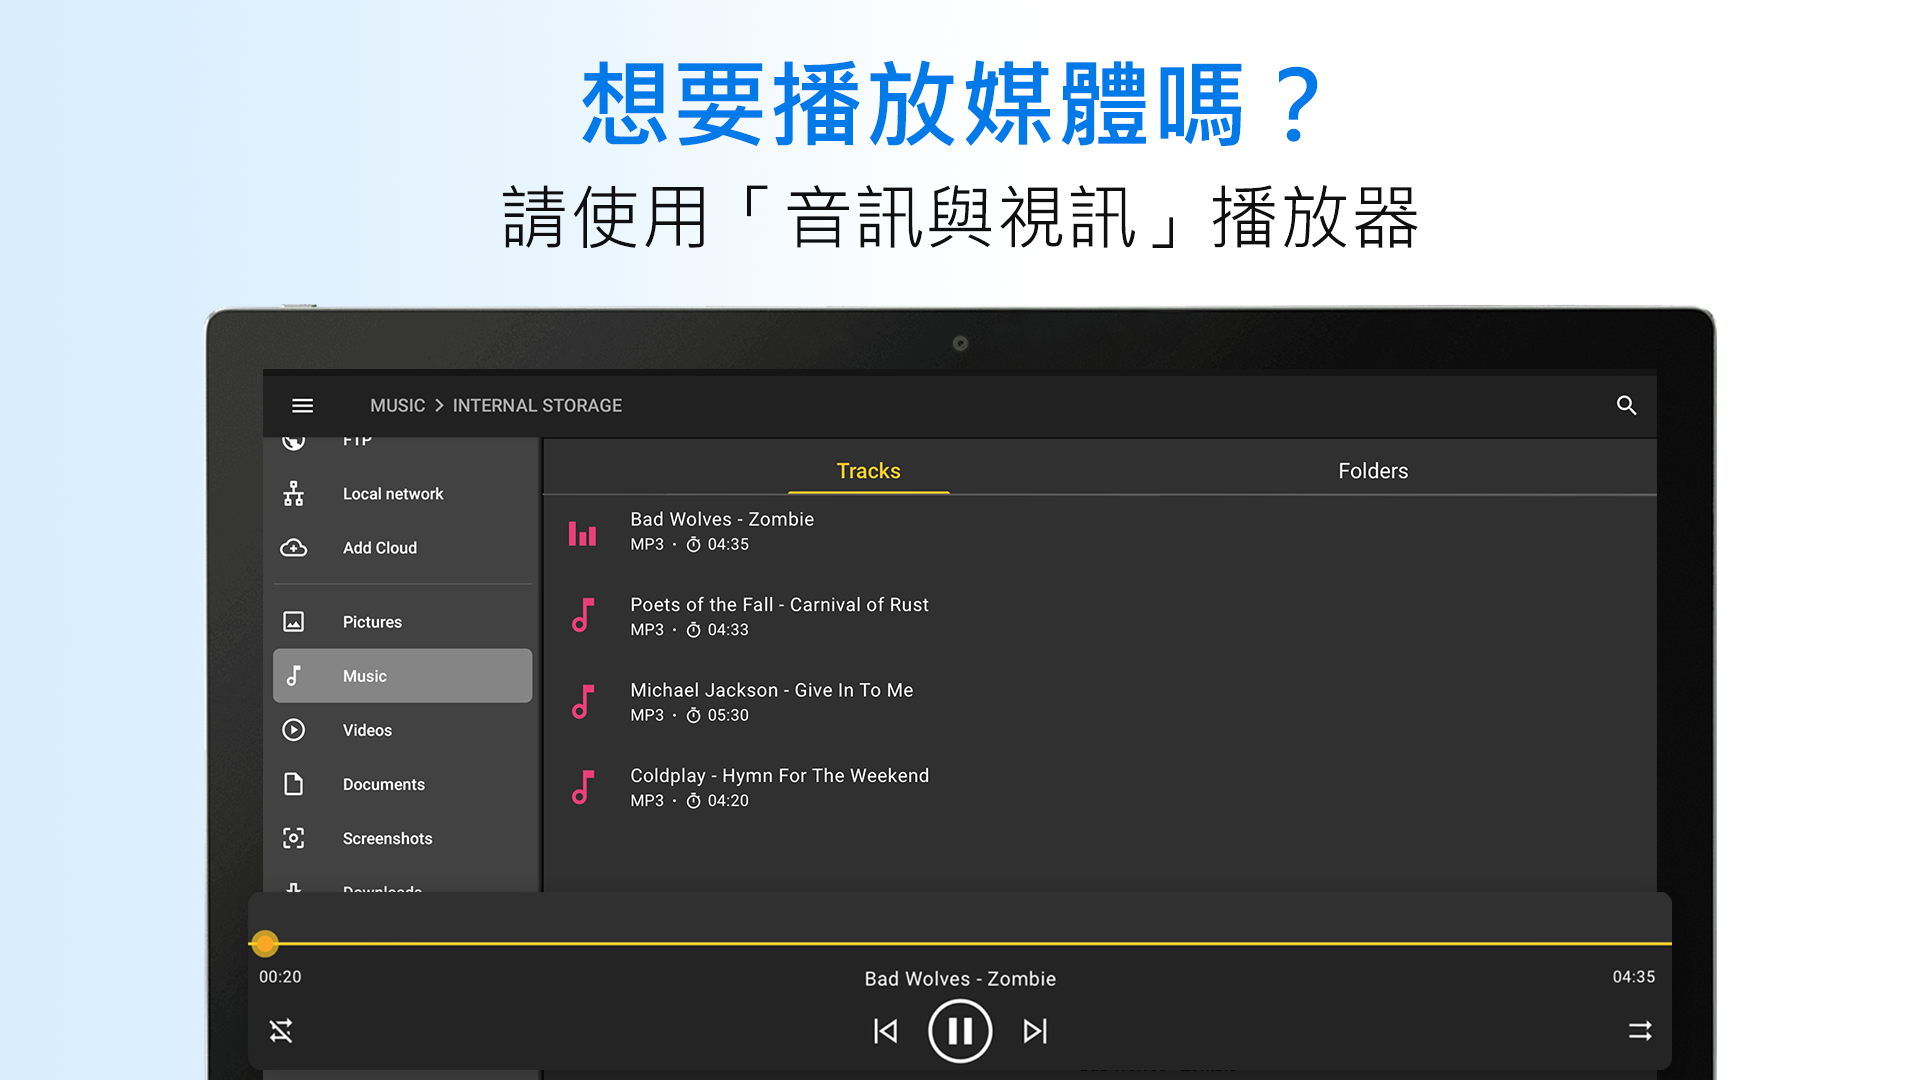Viewport: 1920px width, 1080px height.
Task: Click note icon beside Hymn For The Weekend
Action: [x=583, y=787]
